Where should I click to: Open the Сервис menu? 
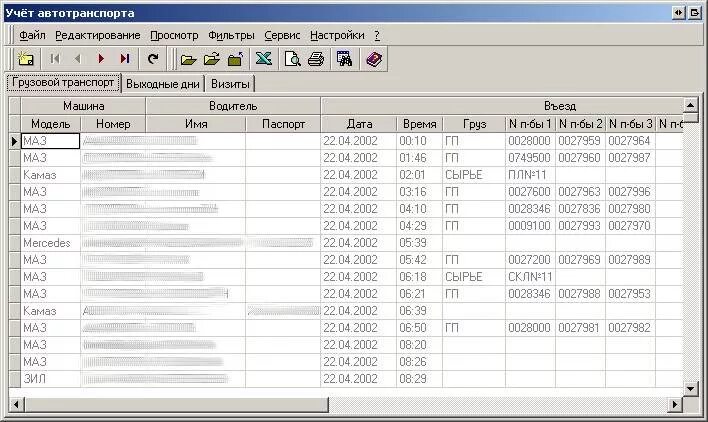[282, 35]
